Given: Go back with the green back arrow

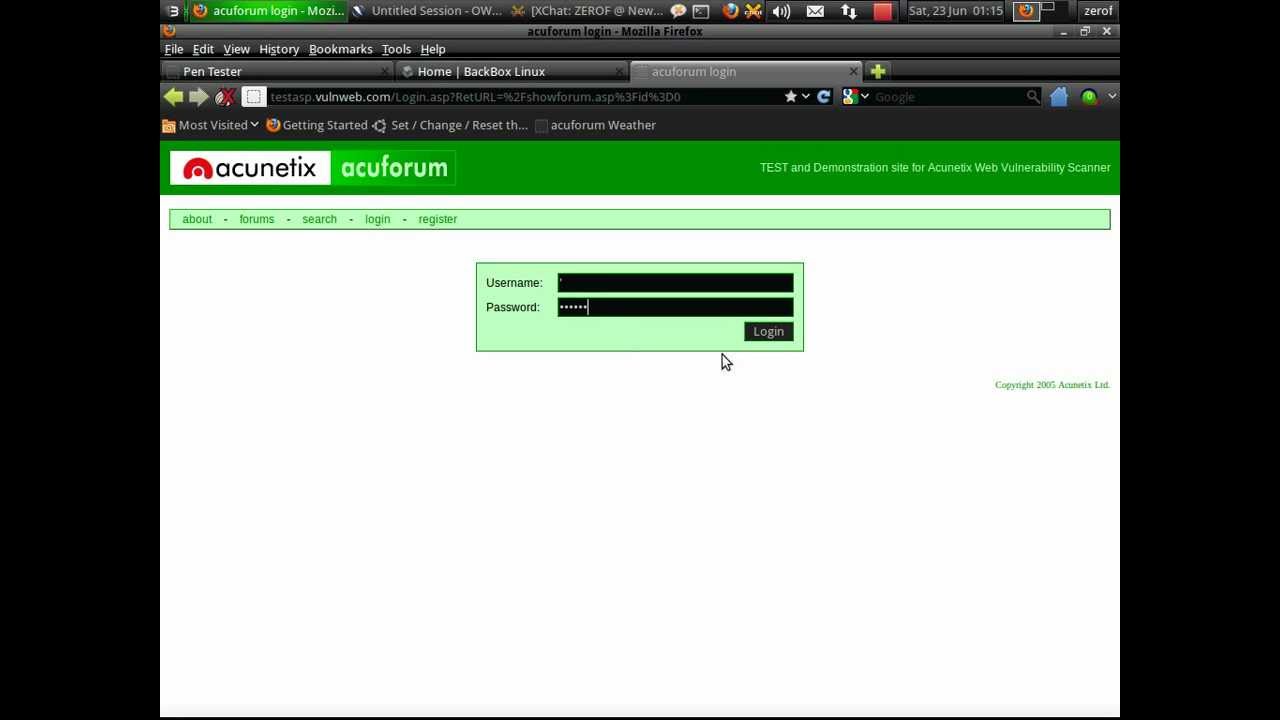Looking at the screenshot, I should [173, 97].
